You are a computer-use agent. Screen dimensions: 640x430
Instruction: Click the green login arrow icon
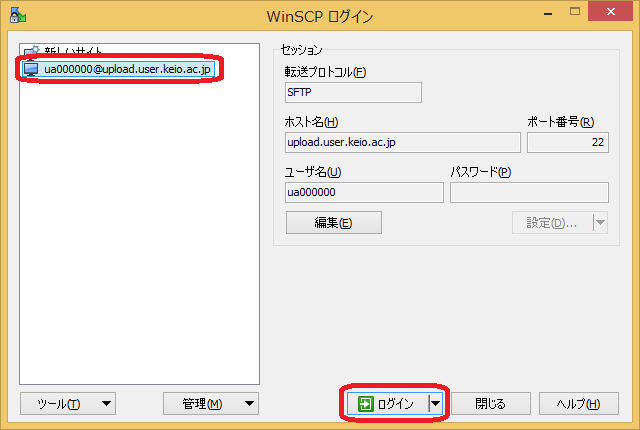pyautogui.click(x=366, y=404)
